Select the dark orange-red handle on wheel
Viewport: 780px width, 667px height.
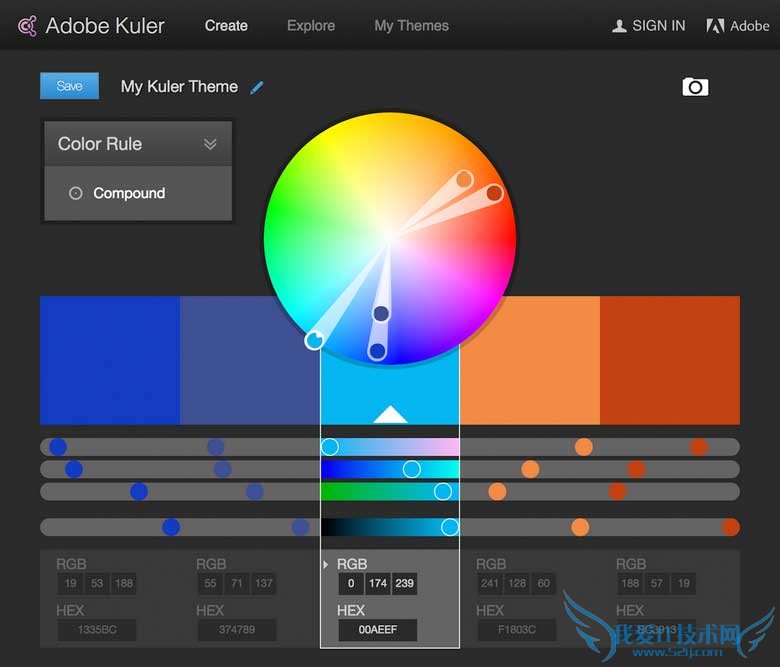(494, 193)
